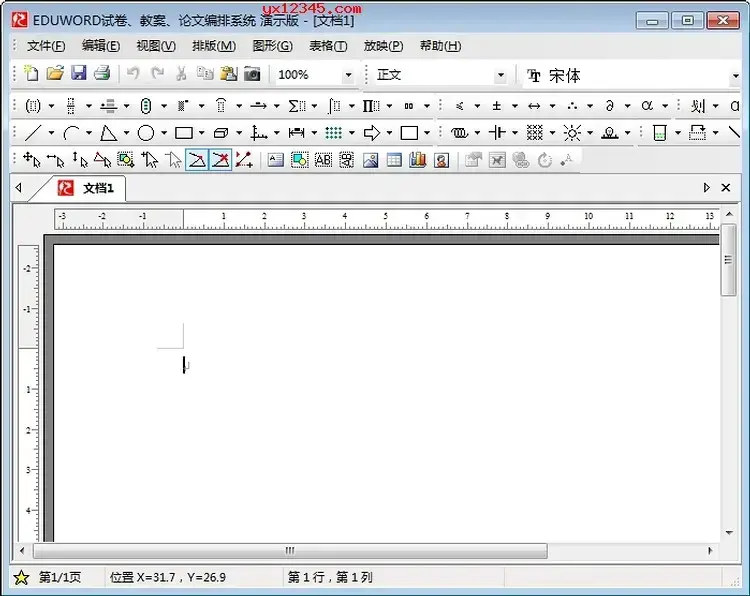Screen dimensions: 750x596
Task: Click the document page editing area
Action: pos(386,393)
